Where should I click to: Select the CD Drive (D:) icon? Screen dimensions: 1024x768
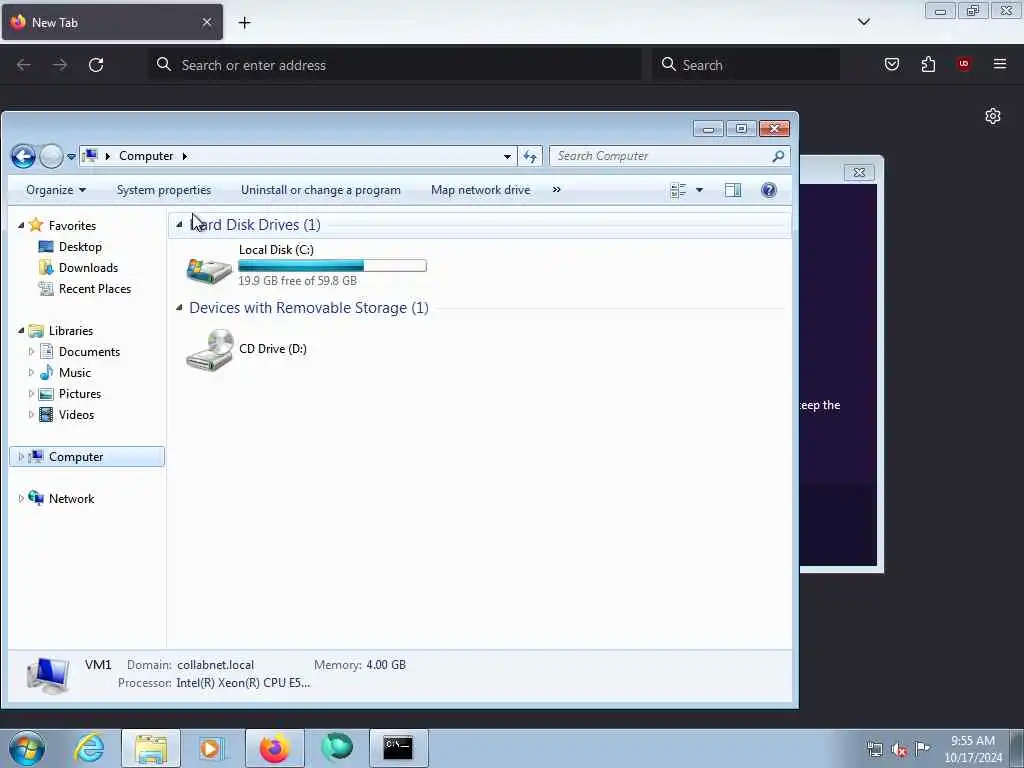(209, 350)
